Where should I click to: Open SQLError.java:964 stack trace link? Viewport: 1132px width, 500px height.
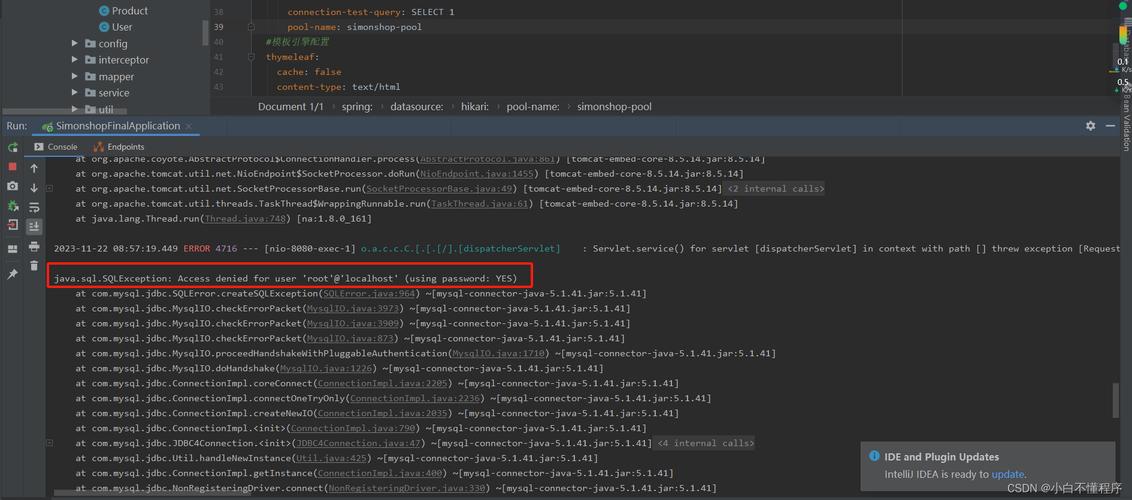coord(369,294)
